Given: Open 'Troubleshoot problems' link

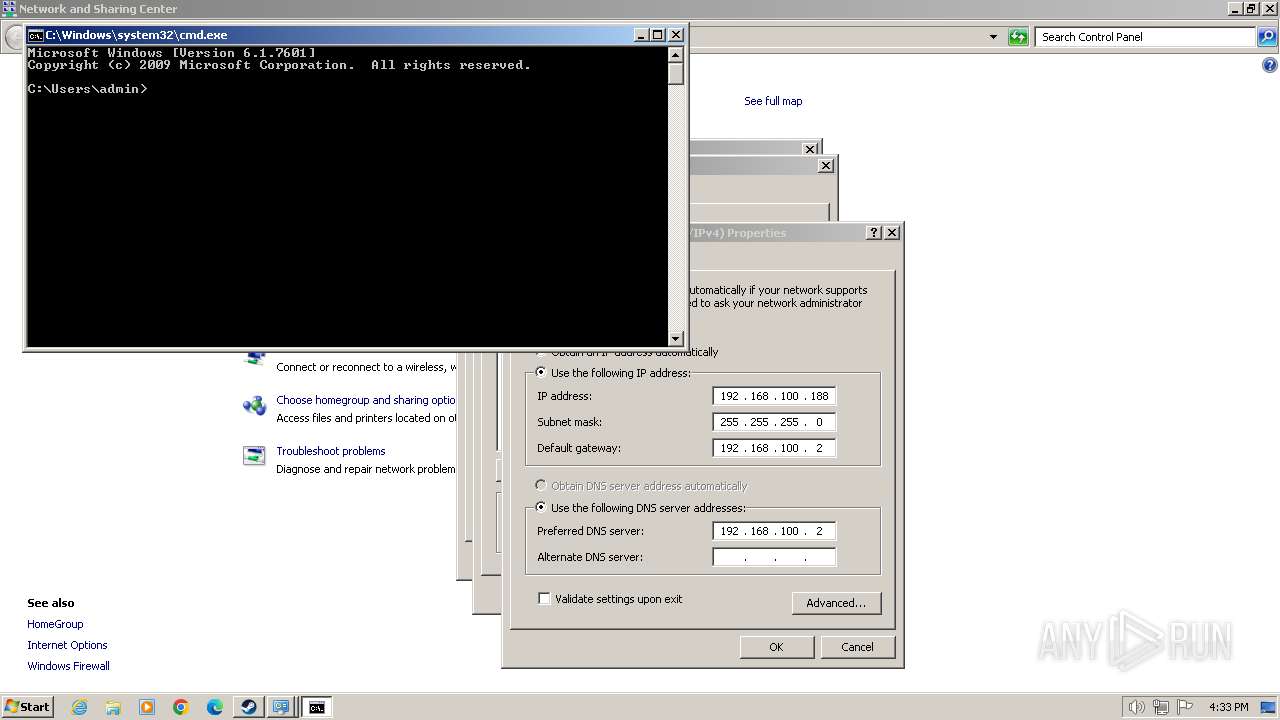Looking at the screenshot, I should pos(331,451).
